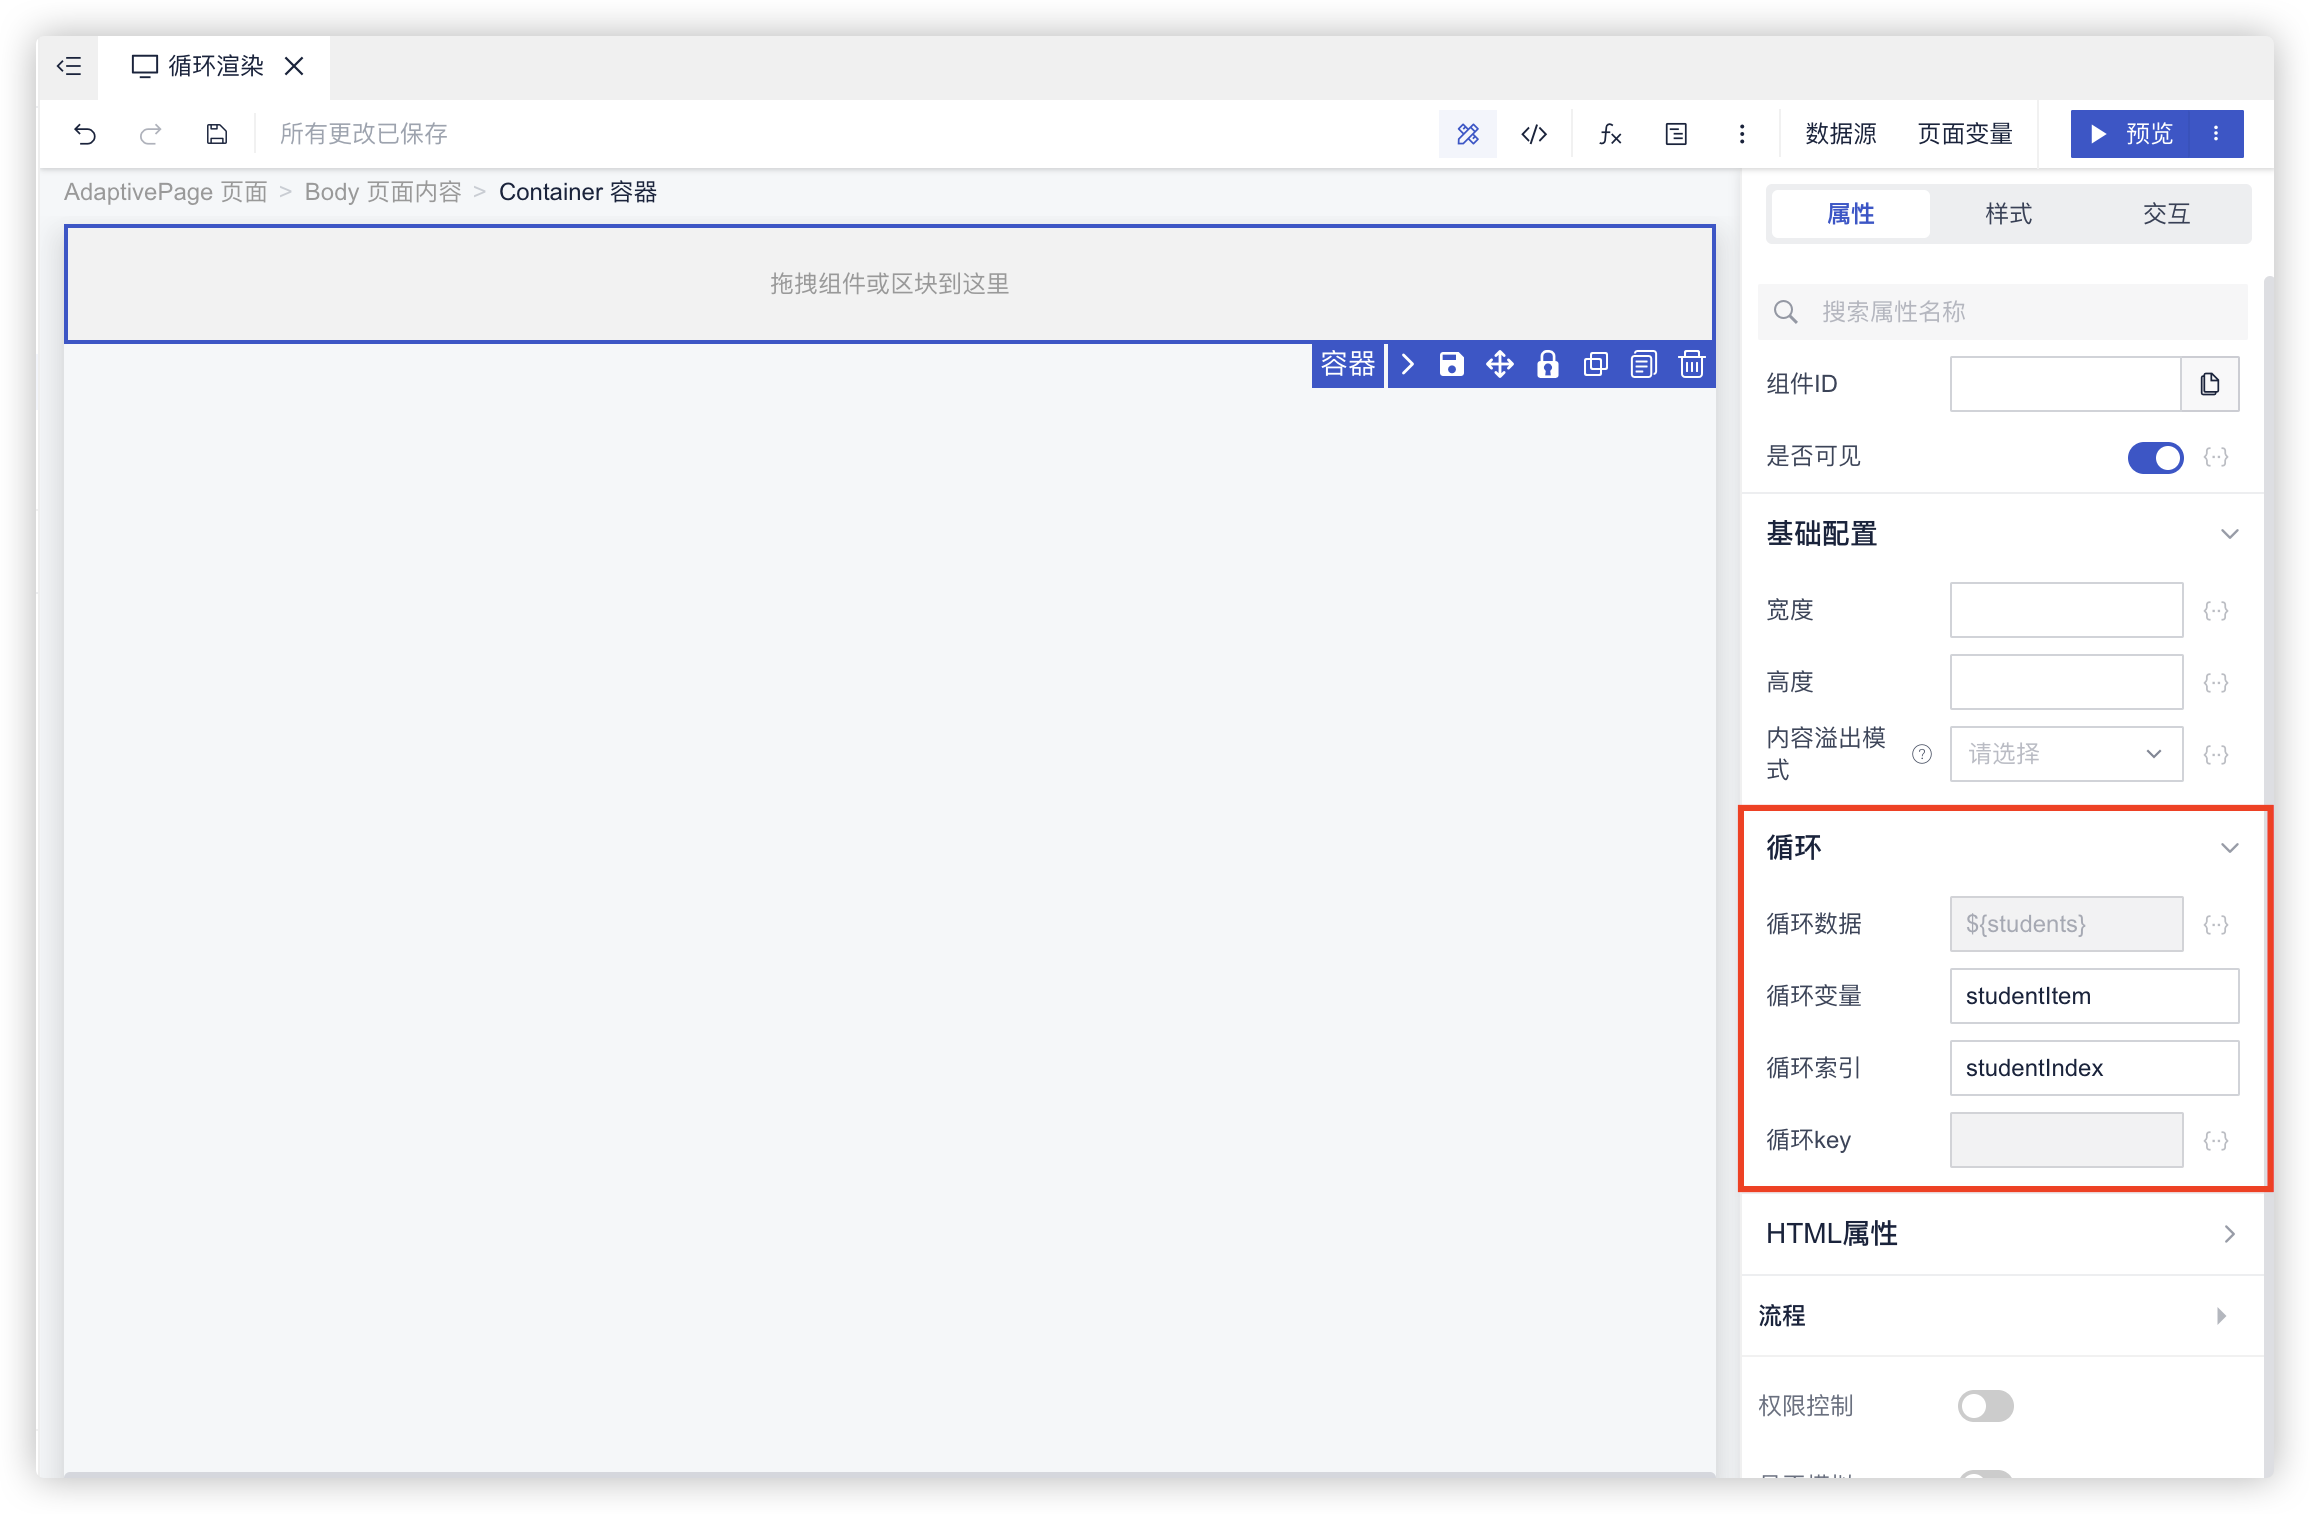Click the save disk icon in toolbar

click(217, 134)
